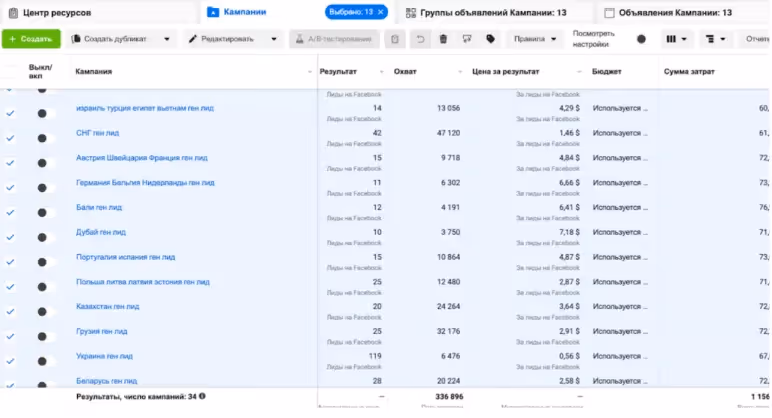The height and width of the screenshot is (418, 772).
Task: Click the copy clipboard icon in toolbar
Action: (395, 39)
